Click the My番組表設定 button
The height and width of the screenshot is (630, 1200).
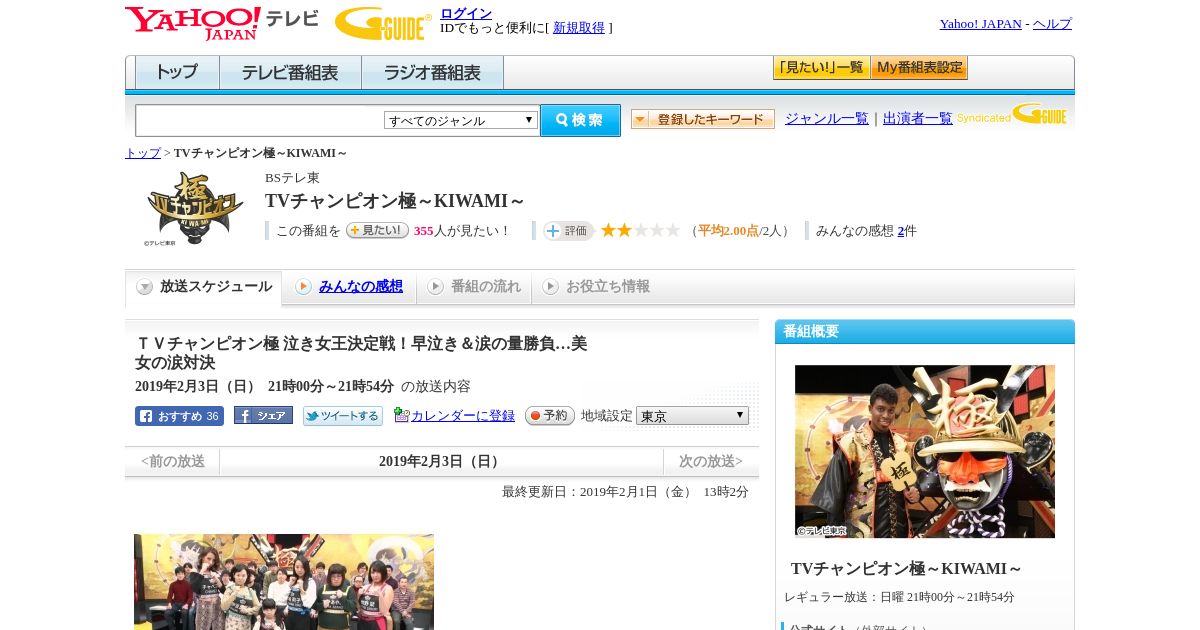[919, 68]
